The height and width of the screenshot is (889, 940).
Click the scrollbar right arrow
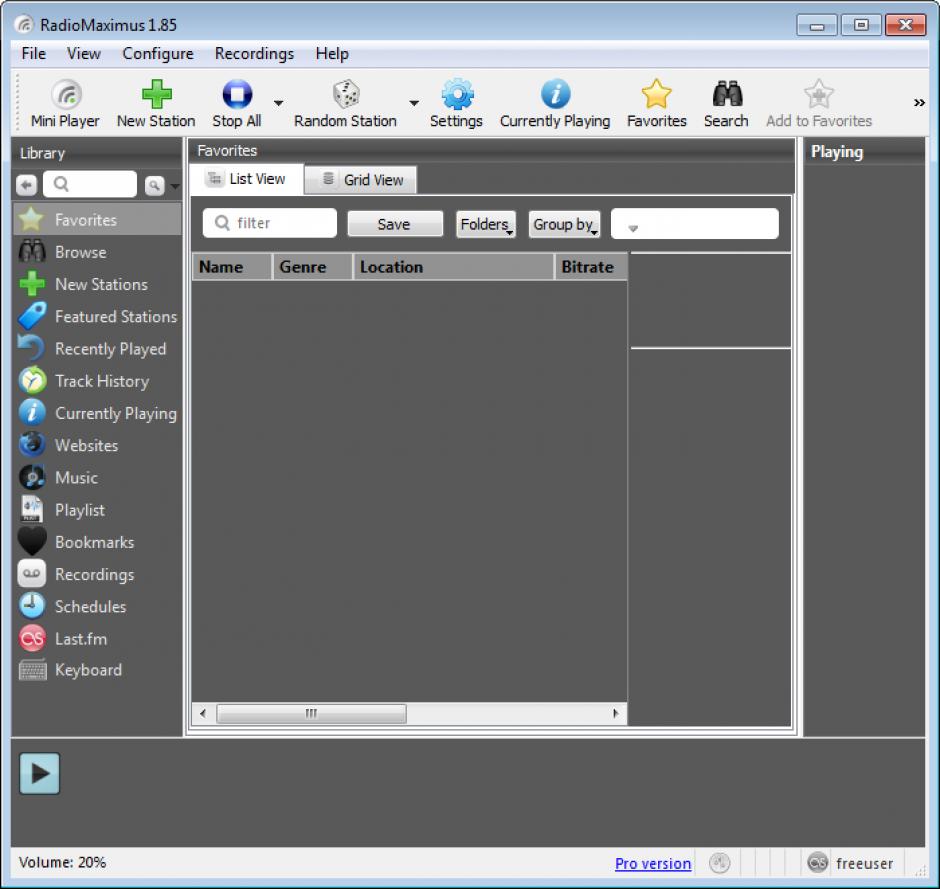pos(615,713)
